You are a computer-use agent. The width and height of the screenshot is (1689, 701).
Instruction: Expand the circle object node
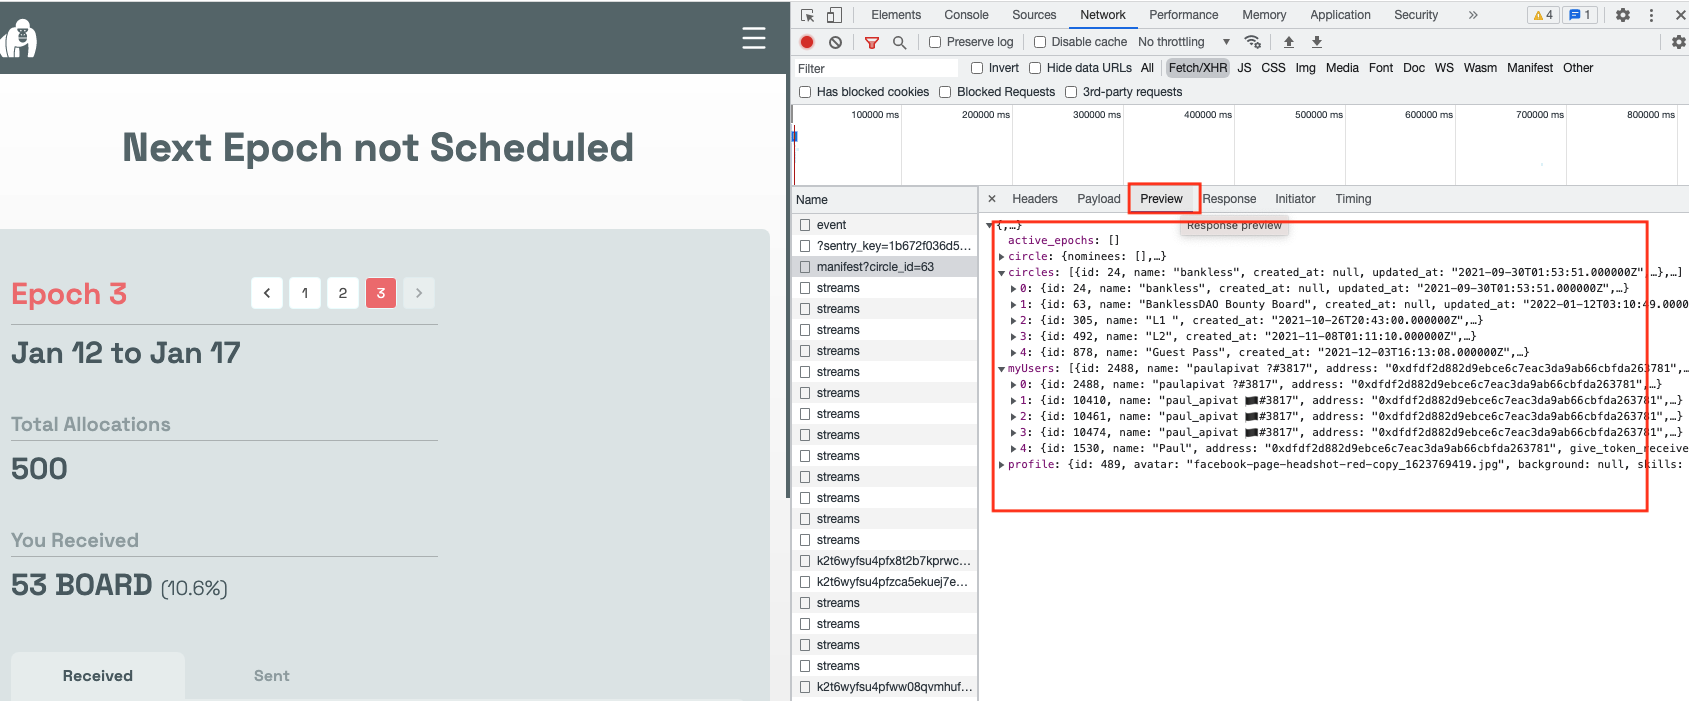pyautogui.click(x=1002, y=257)
